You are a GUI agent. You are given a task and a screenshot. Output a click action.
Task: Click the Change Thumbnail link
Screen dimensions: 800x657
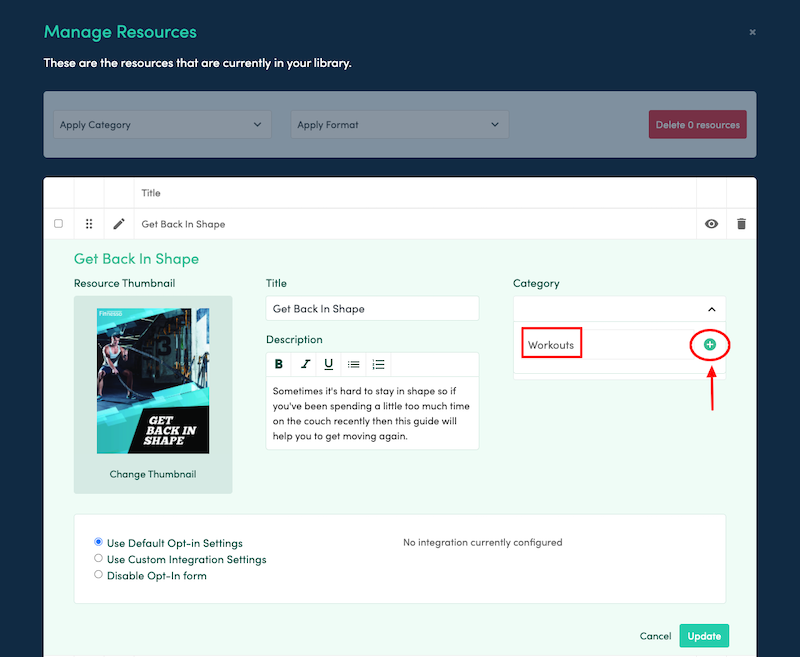(153, 474)
